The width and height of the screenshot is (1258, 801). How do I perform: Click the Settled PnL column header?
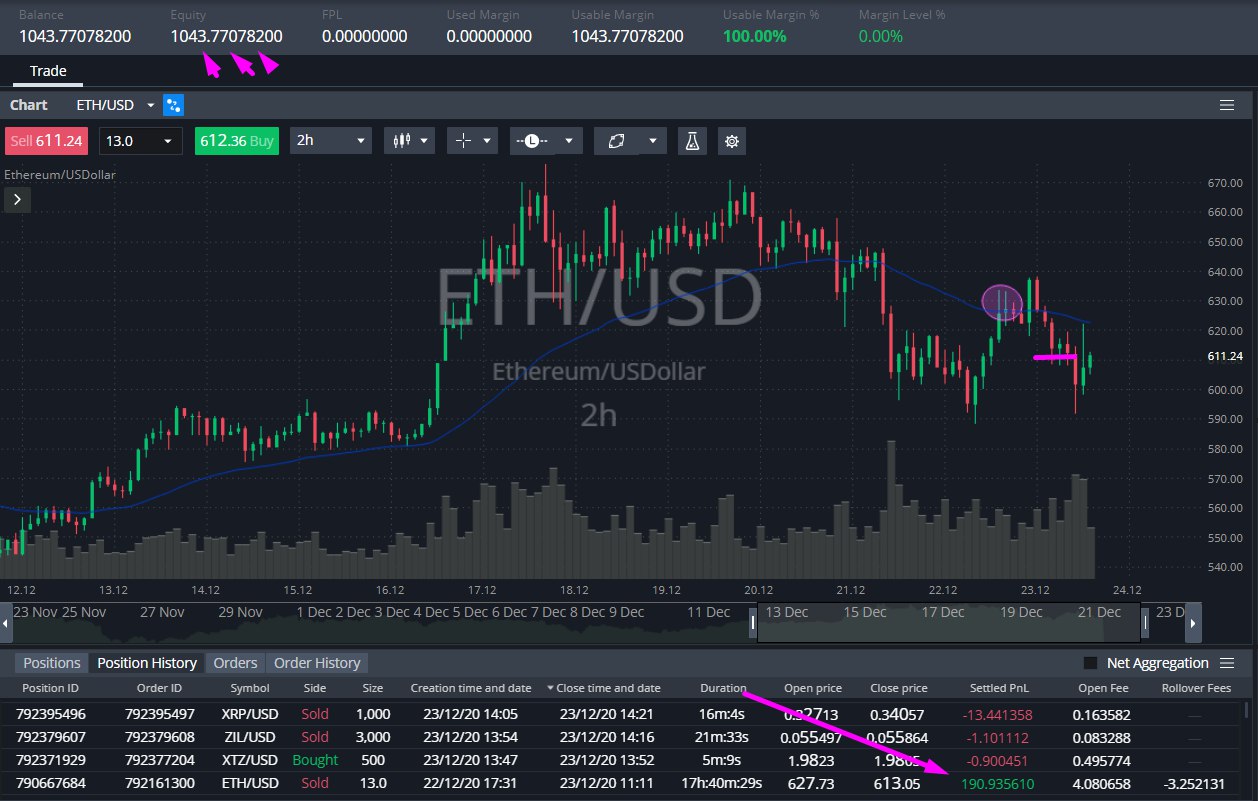[999, 688]
